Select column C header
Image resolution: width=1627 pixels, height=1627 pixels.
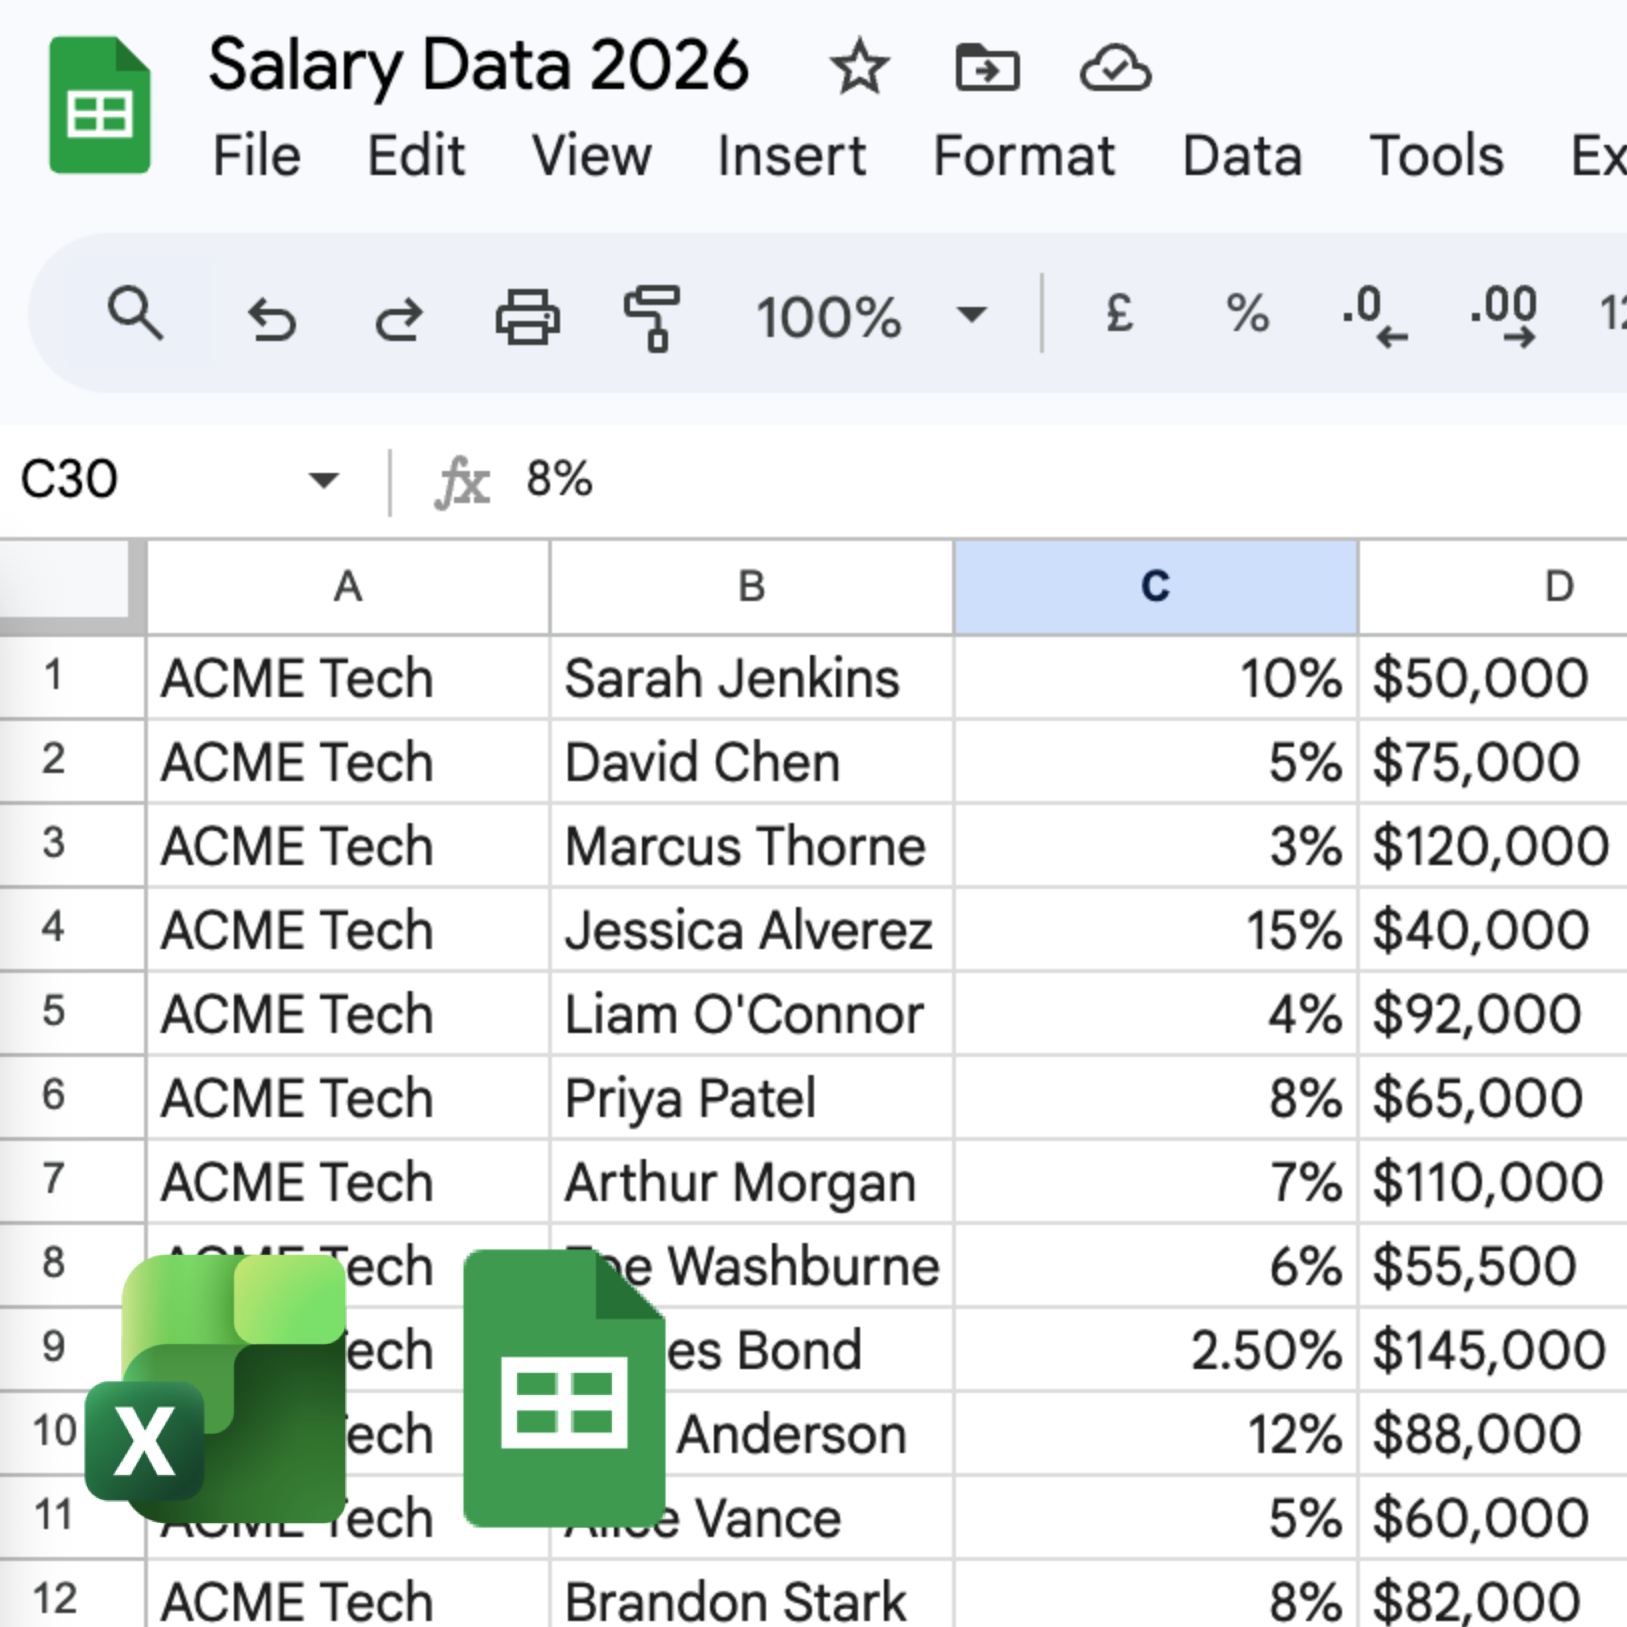pos(1155,587)
